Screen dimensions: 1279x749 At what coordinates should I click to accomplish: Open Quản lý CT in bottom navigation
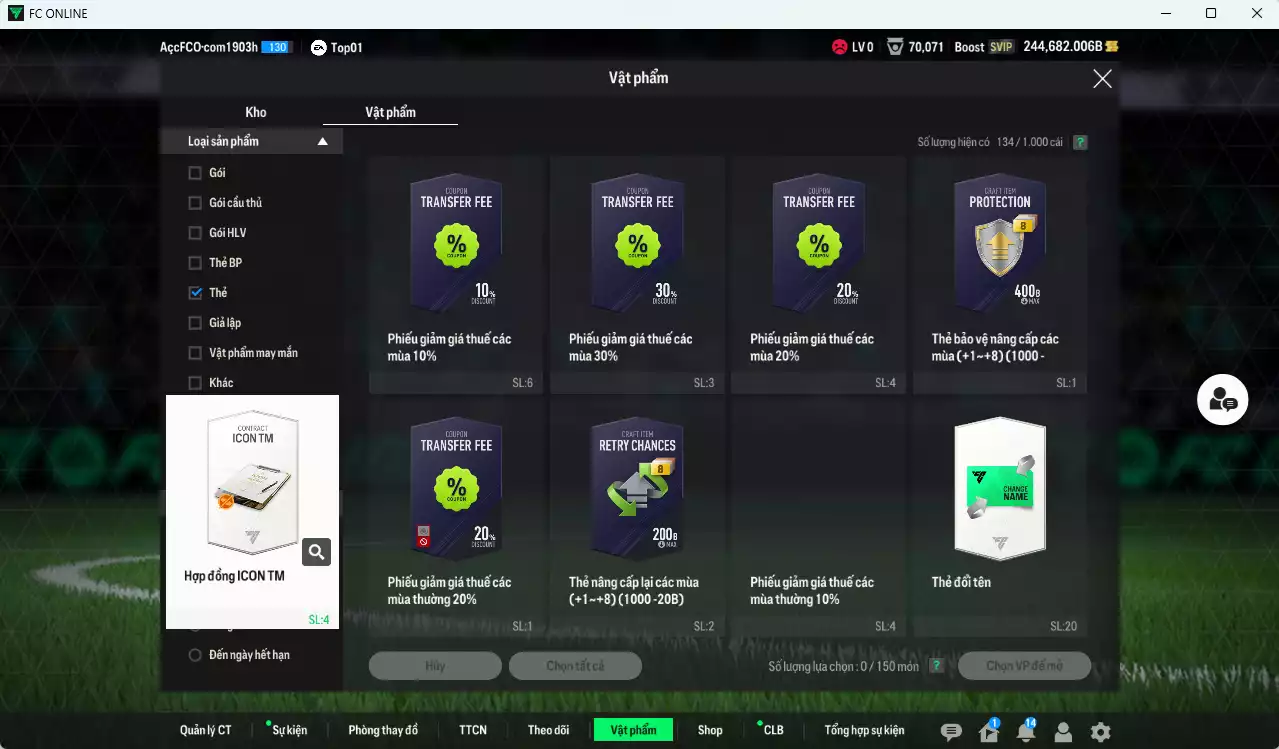point(206,730)
